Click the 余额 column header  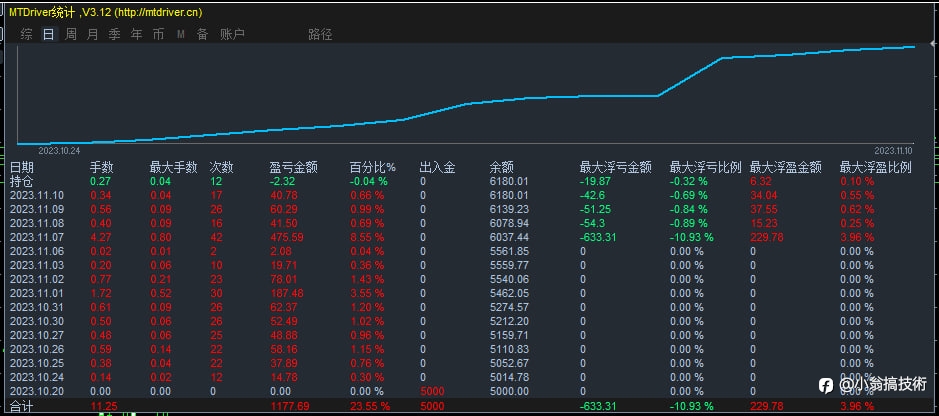501,168
